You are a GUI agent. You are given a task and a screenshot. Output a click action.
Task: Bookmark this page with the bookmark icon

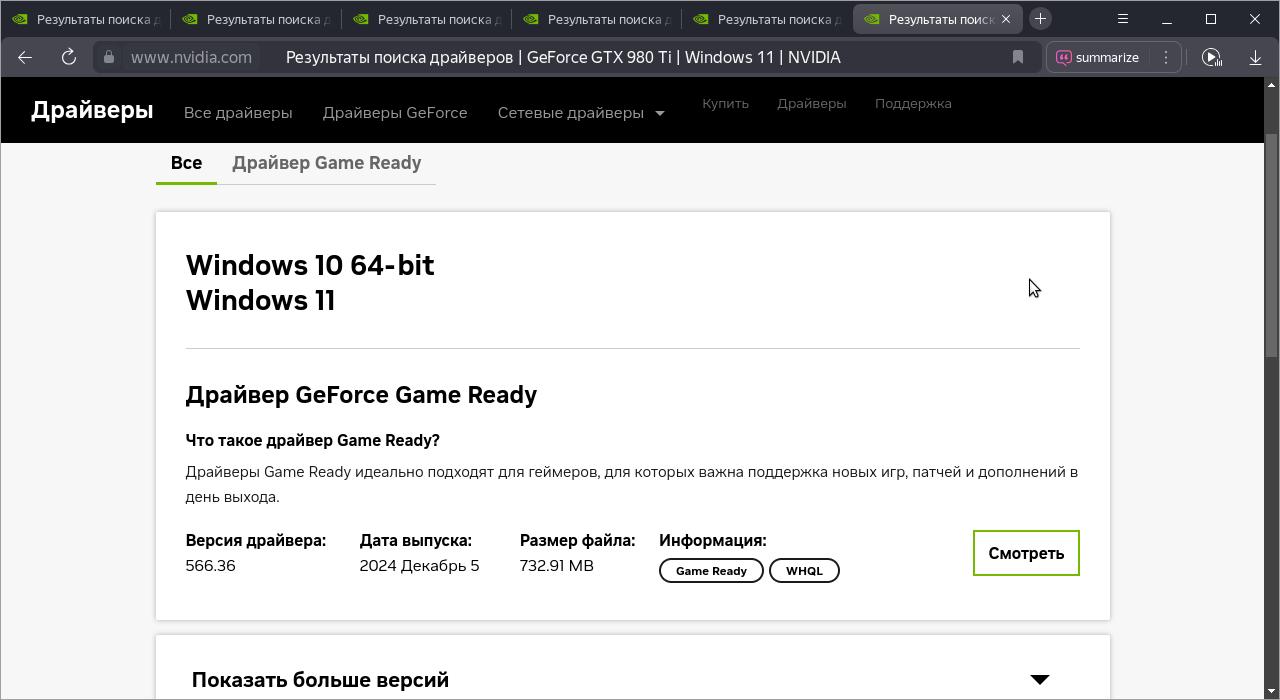pos(1018,57)
